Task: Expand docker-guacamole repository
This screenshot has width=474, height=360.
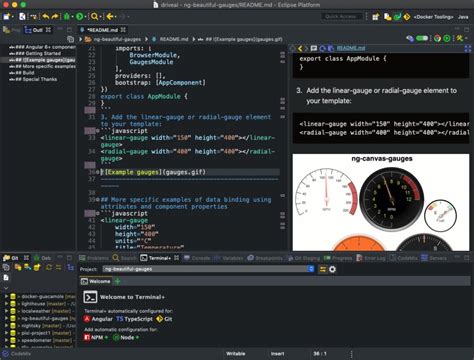Action: 6,296
